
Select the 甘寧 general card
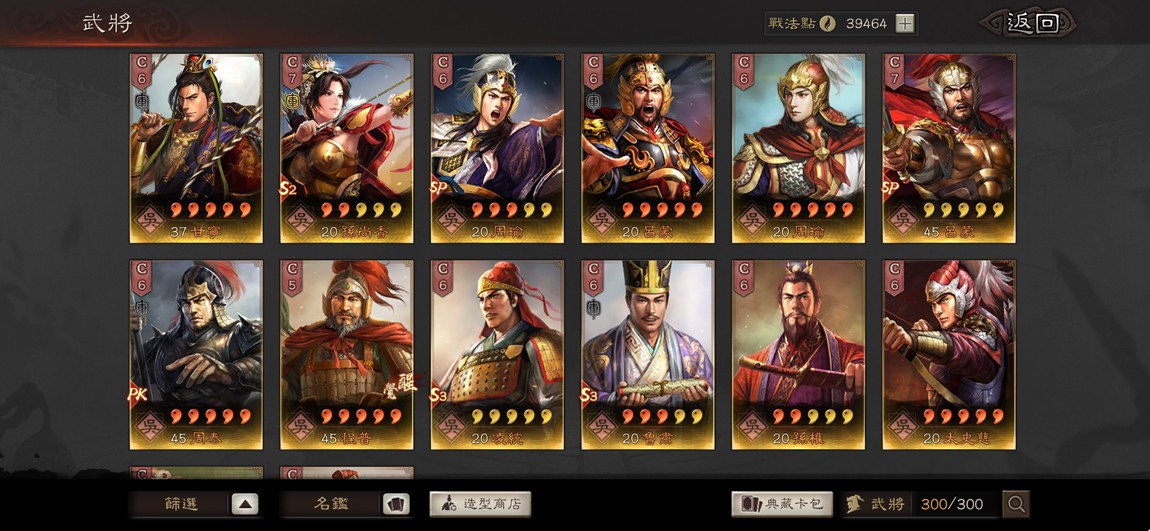[x=196, y=147]
